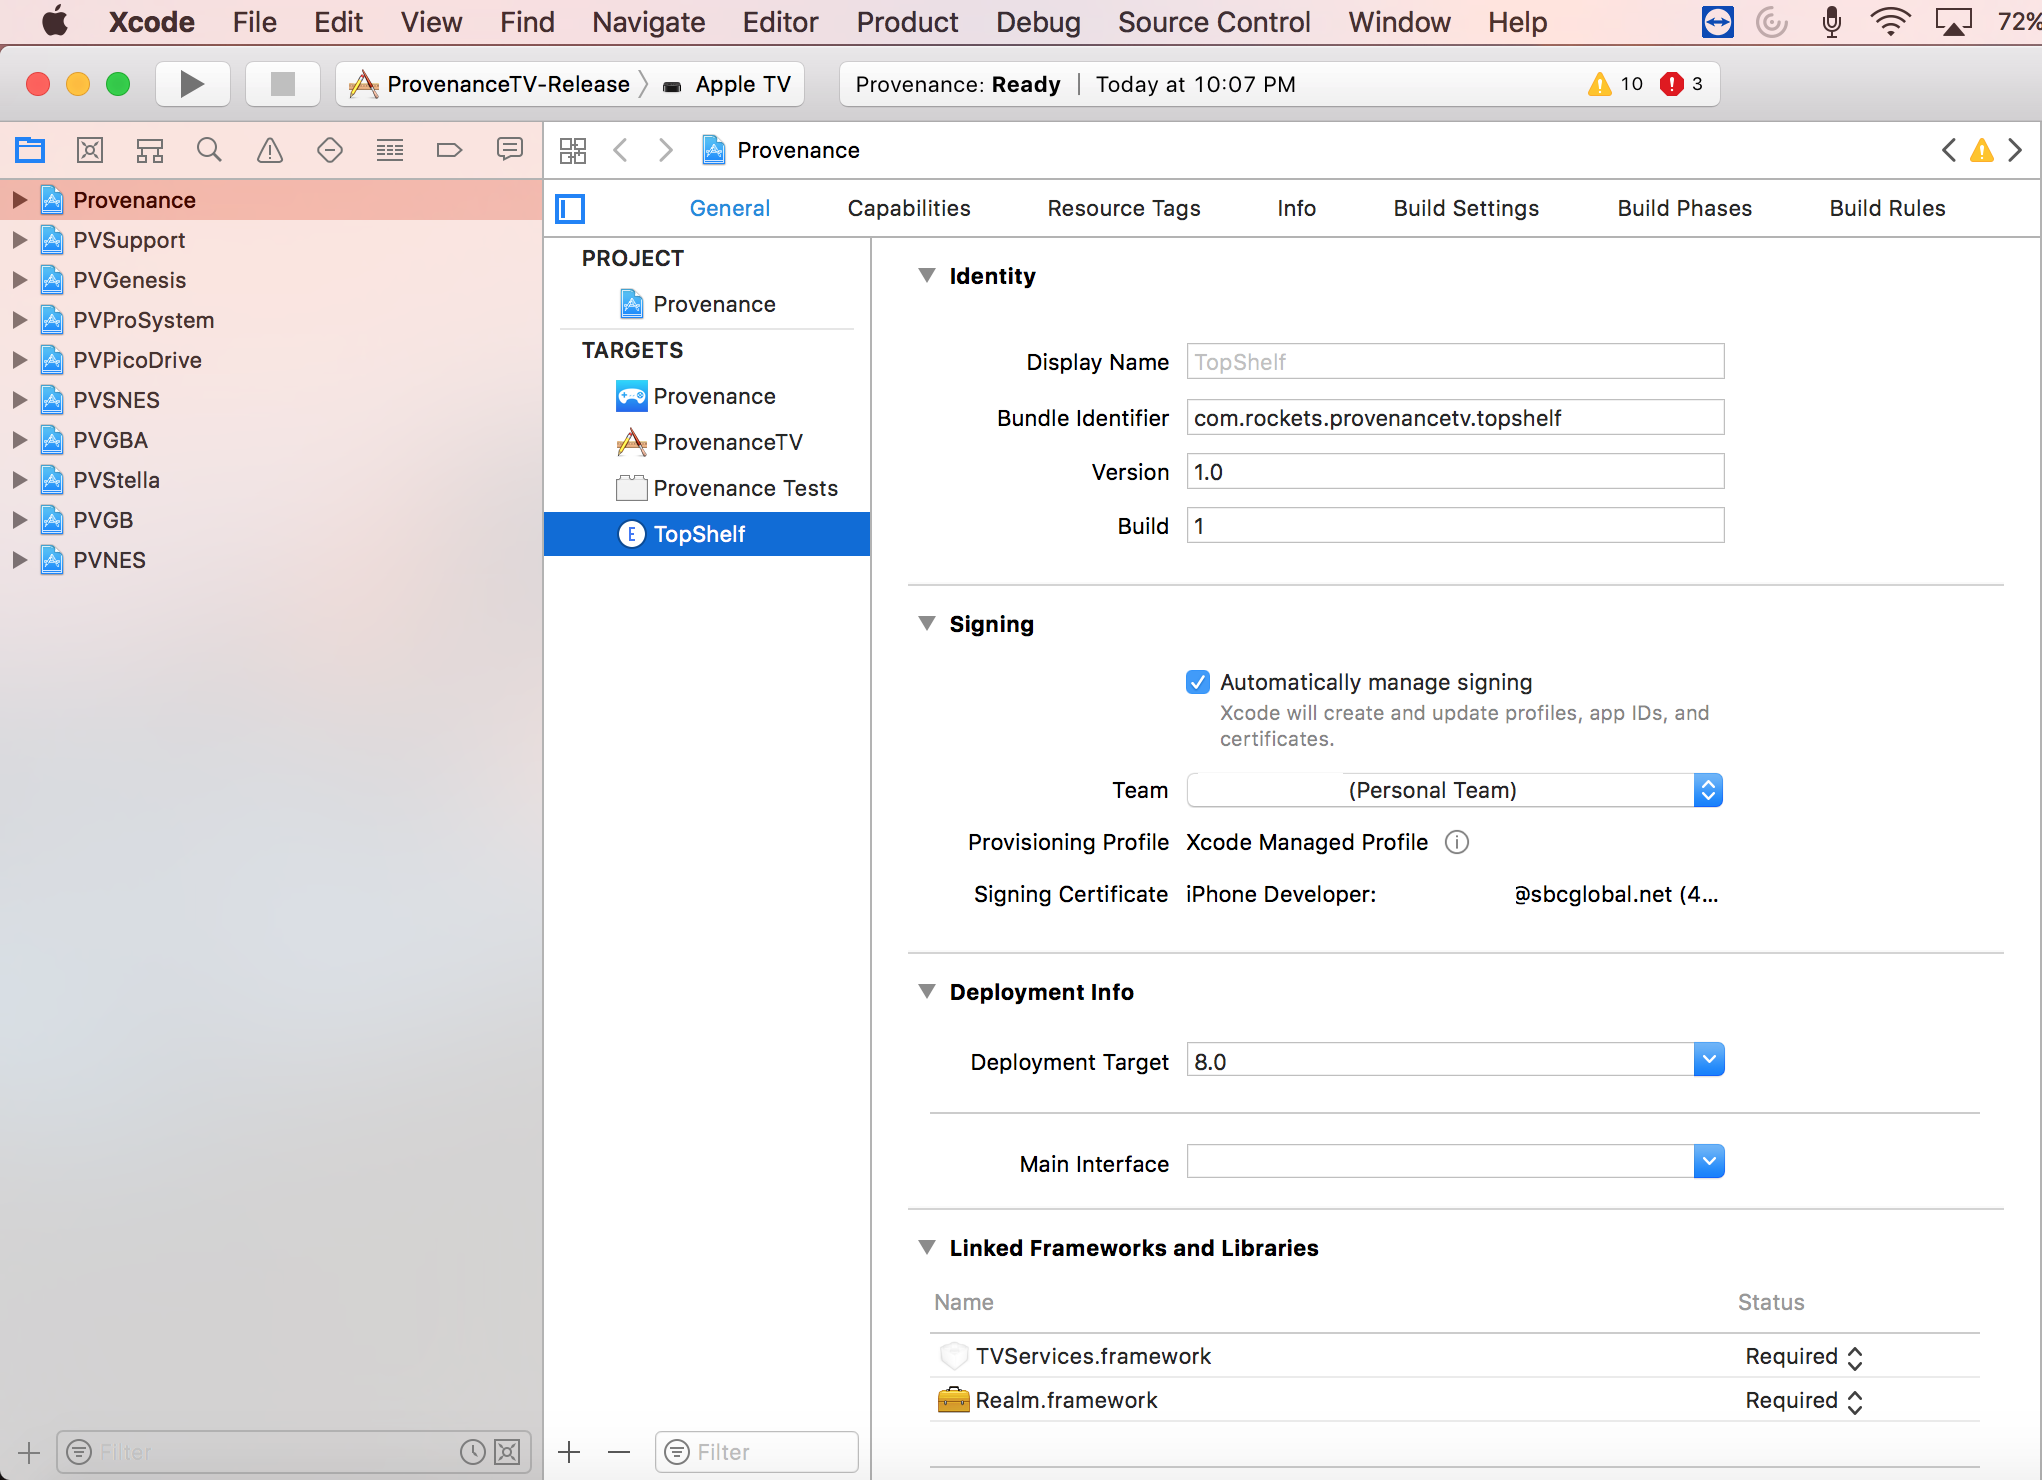Switch to Build Settings tab

tap(1465, 208)
